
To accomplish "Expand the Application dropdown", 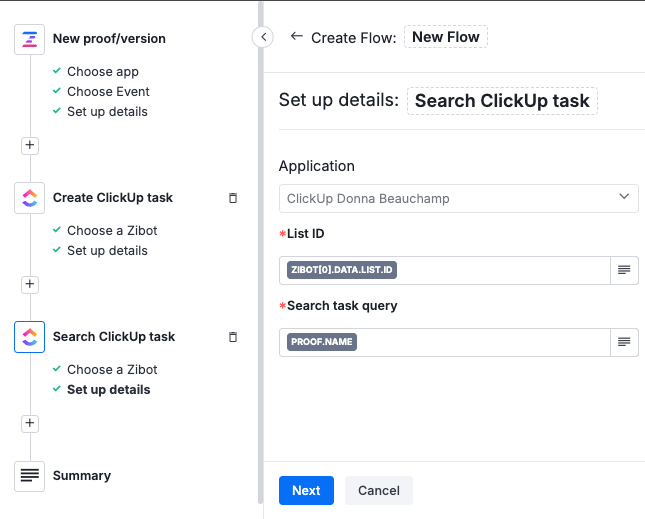I will (459, 199).
